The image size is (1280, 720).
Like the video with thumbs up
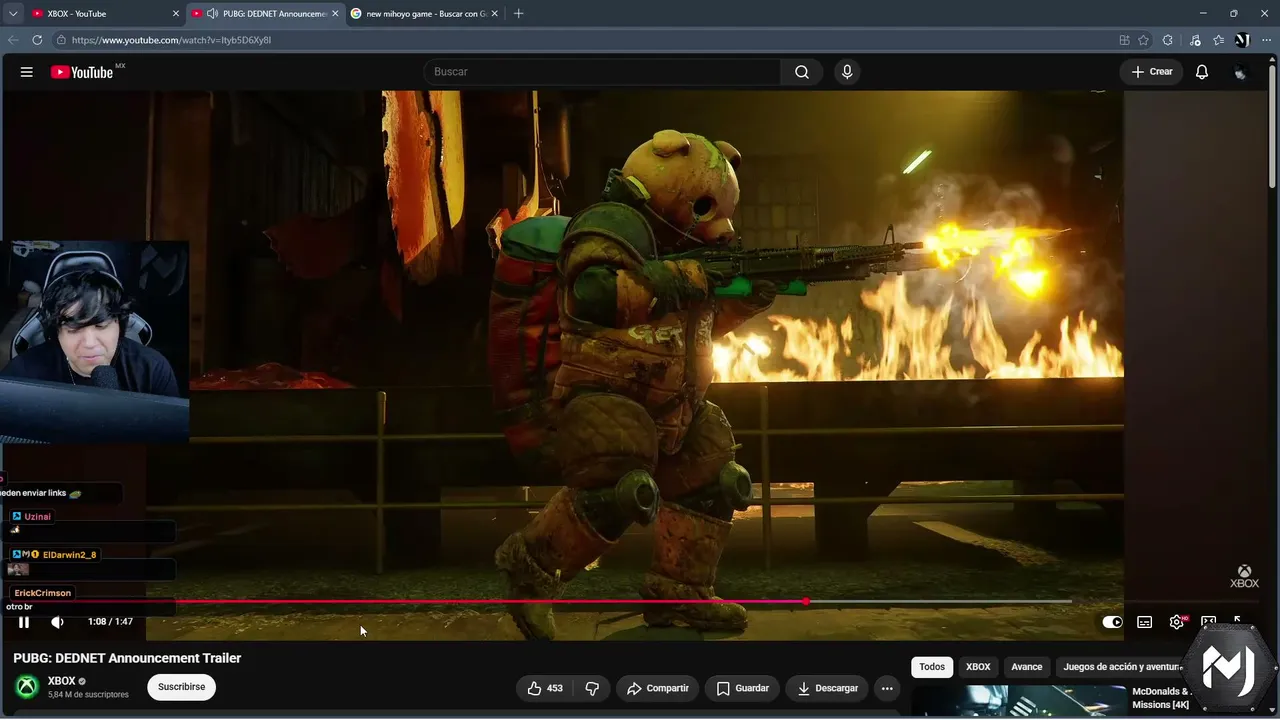pos(544,688)
